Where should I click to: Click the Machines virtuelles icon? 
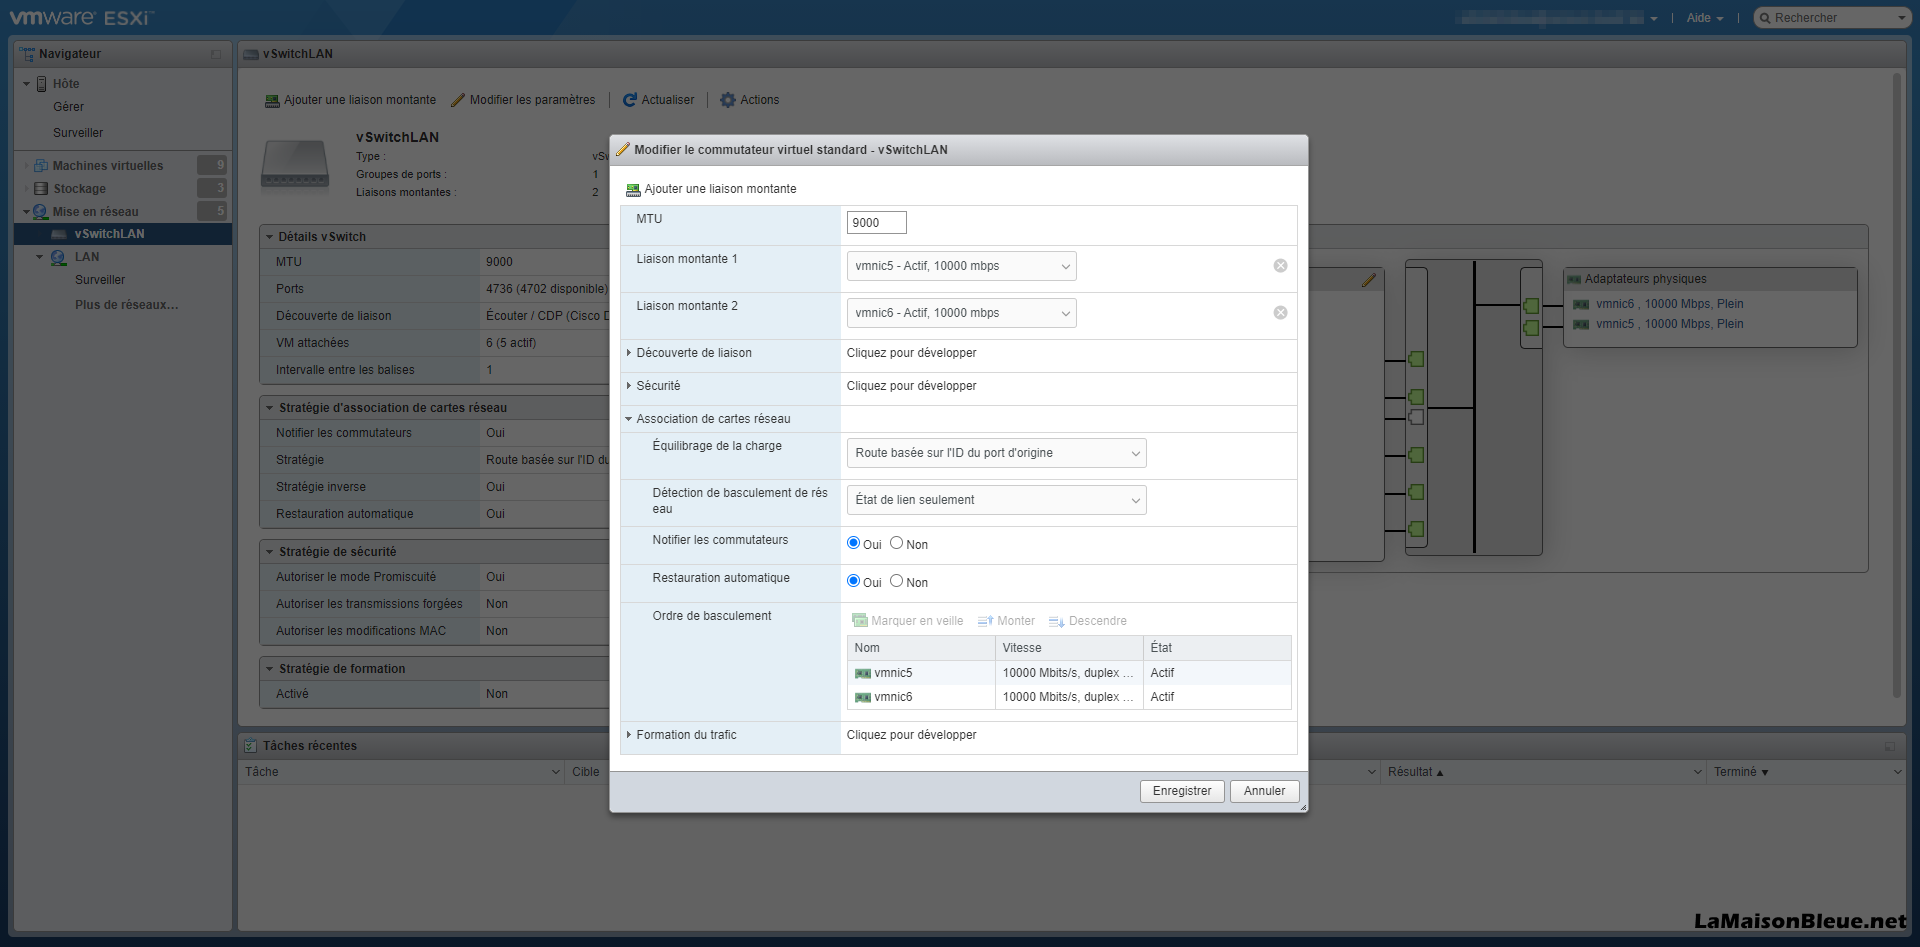(x=41, y=166)
